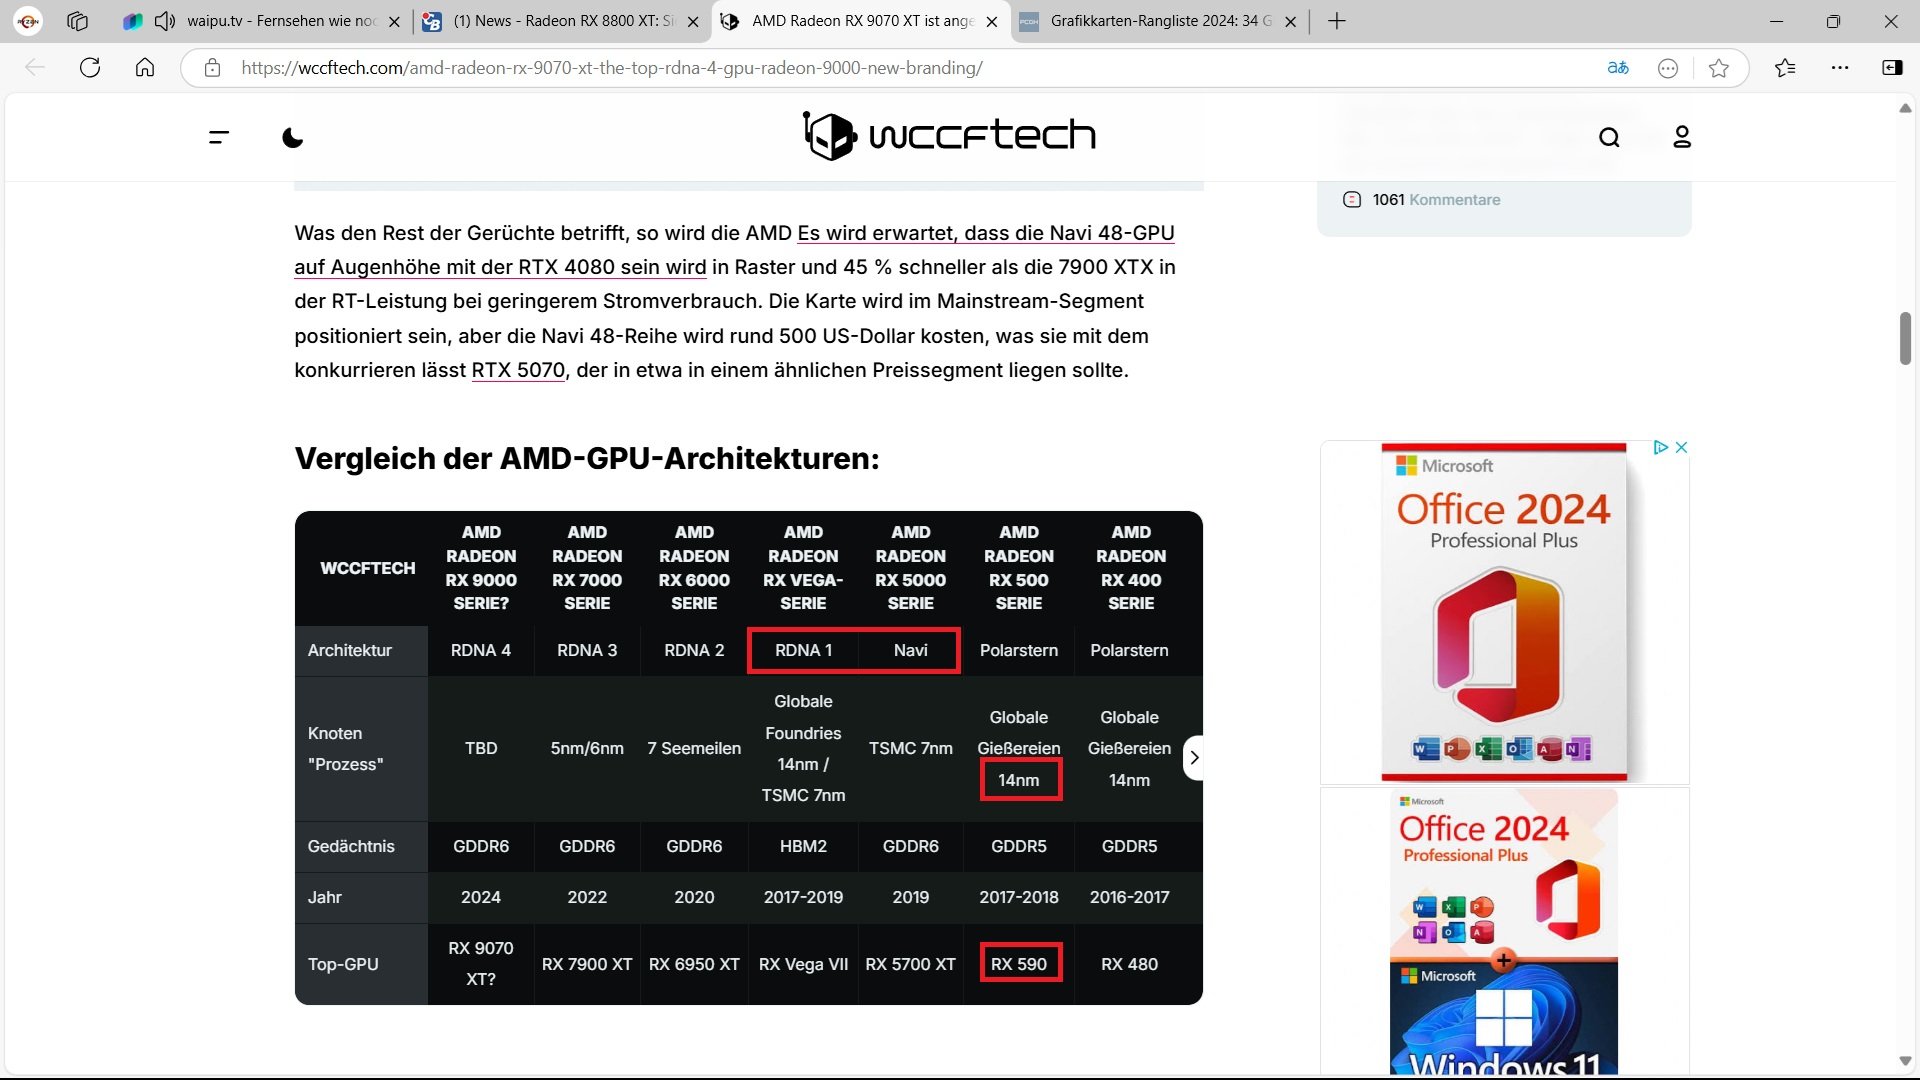Open browser settings and more menu
Screen dimensions: 1922x1080
pos(1840,68)
